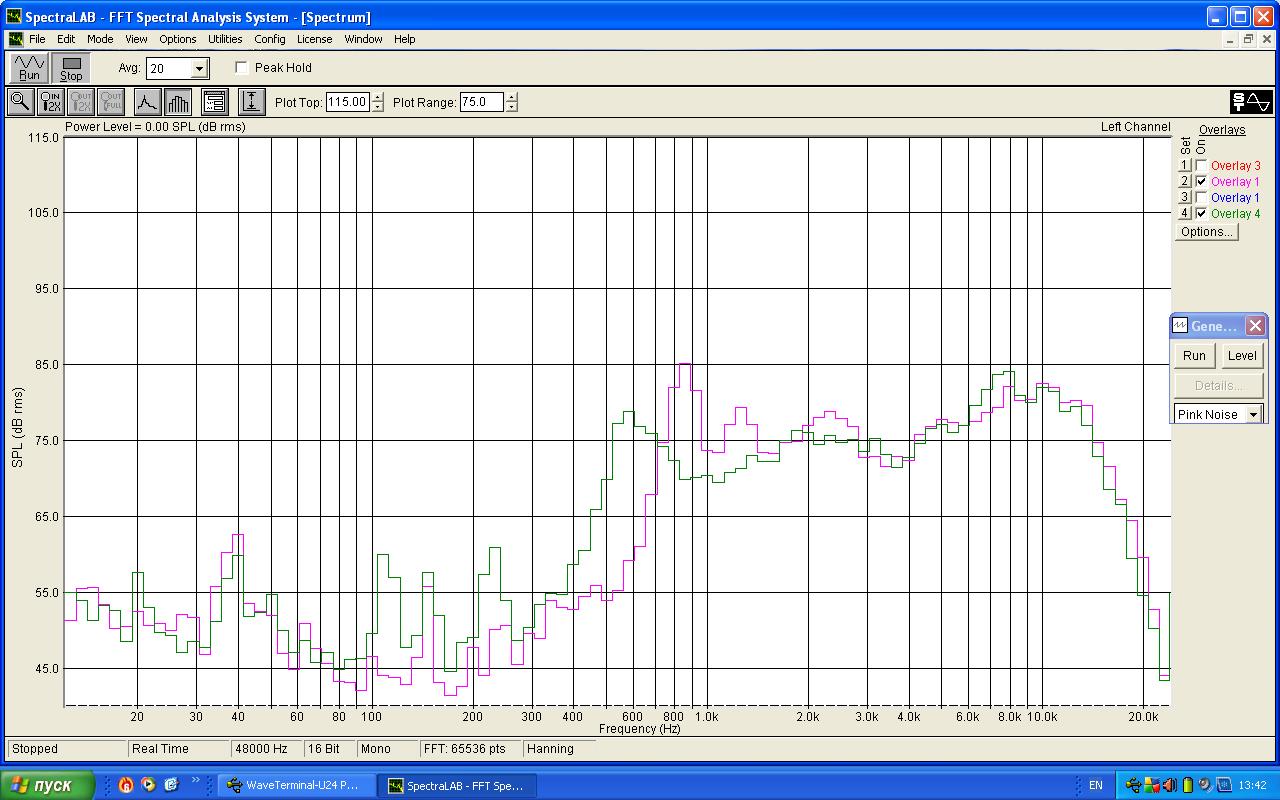The image size is (1280, 800).
Task: Start analysis with the Run toolbar button
Action: [x=29, y=67]
